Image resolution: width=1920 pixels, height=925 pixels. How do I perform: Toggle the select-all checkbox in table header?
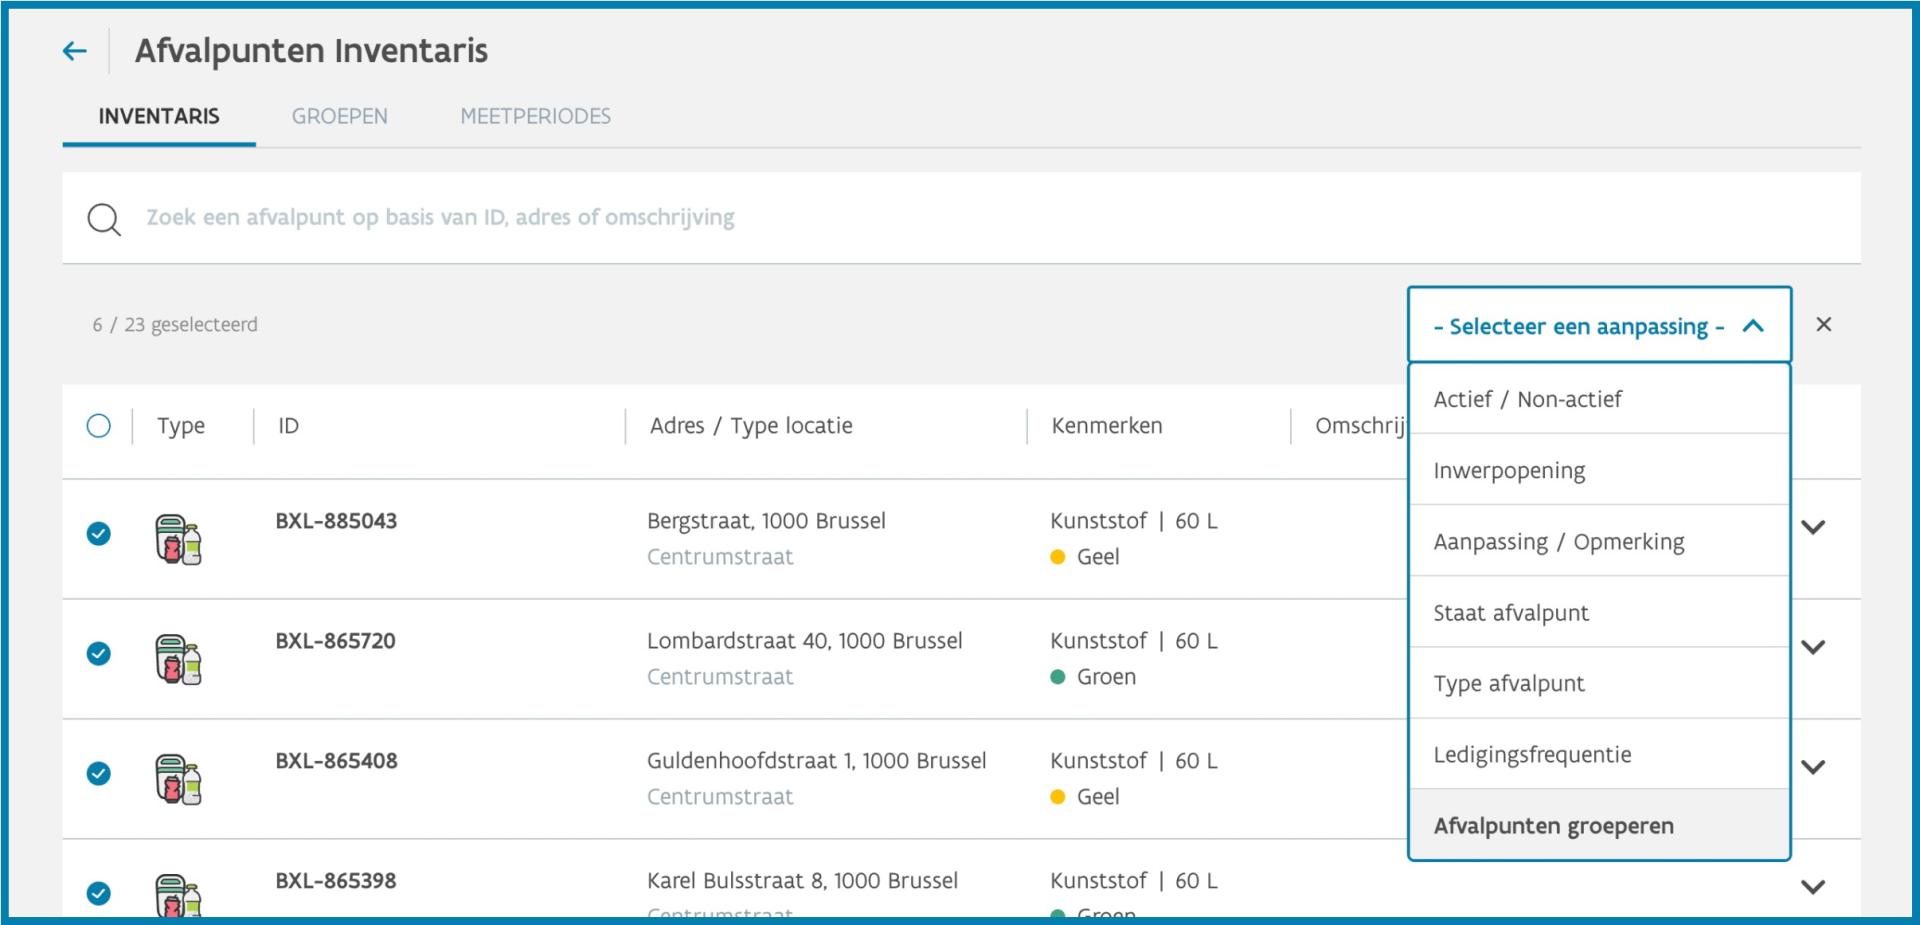point(99,426)
